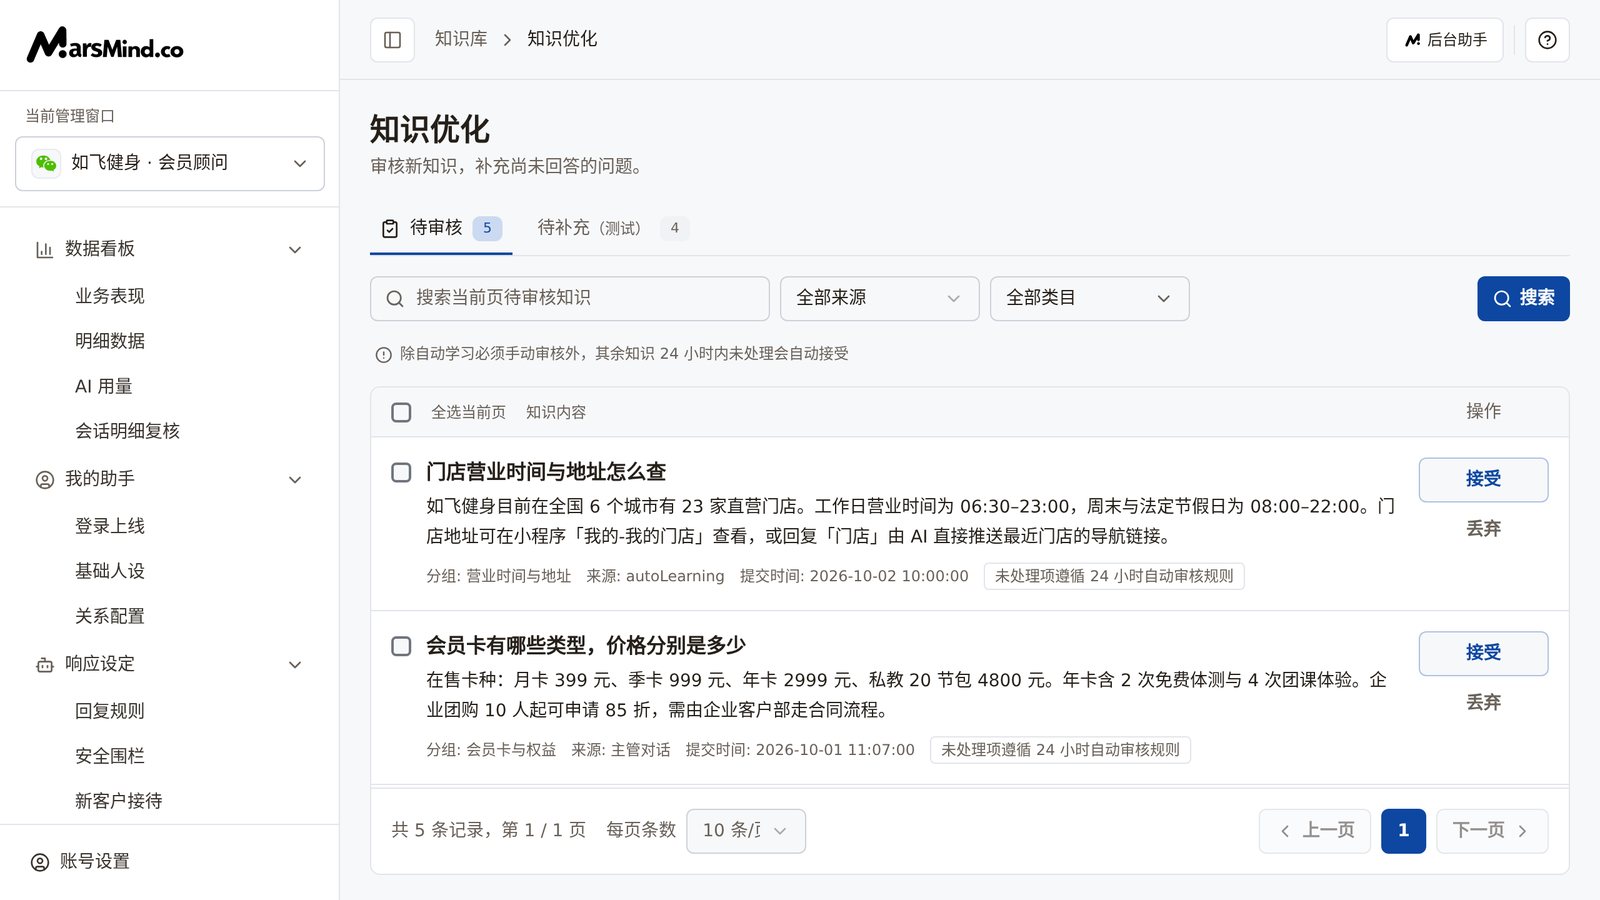
Task: Collapse the 数据看板 section chevron
Action: 295,249
